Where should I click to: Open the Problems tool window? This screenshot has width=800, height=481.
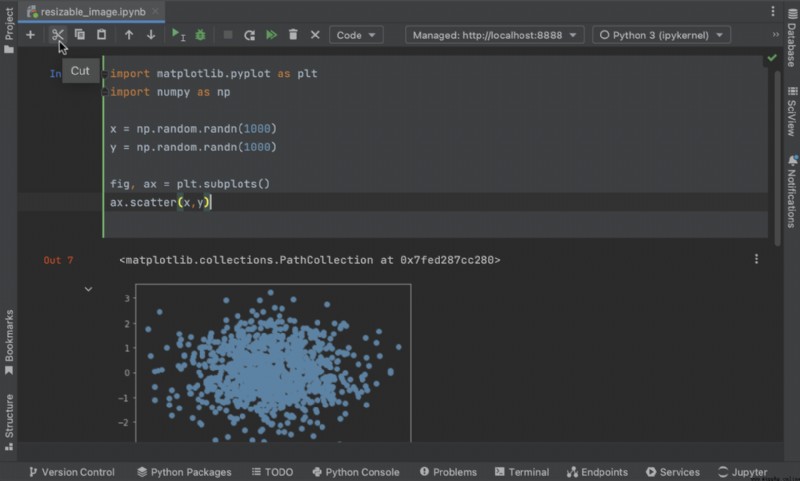[448, 472]
